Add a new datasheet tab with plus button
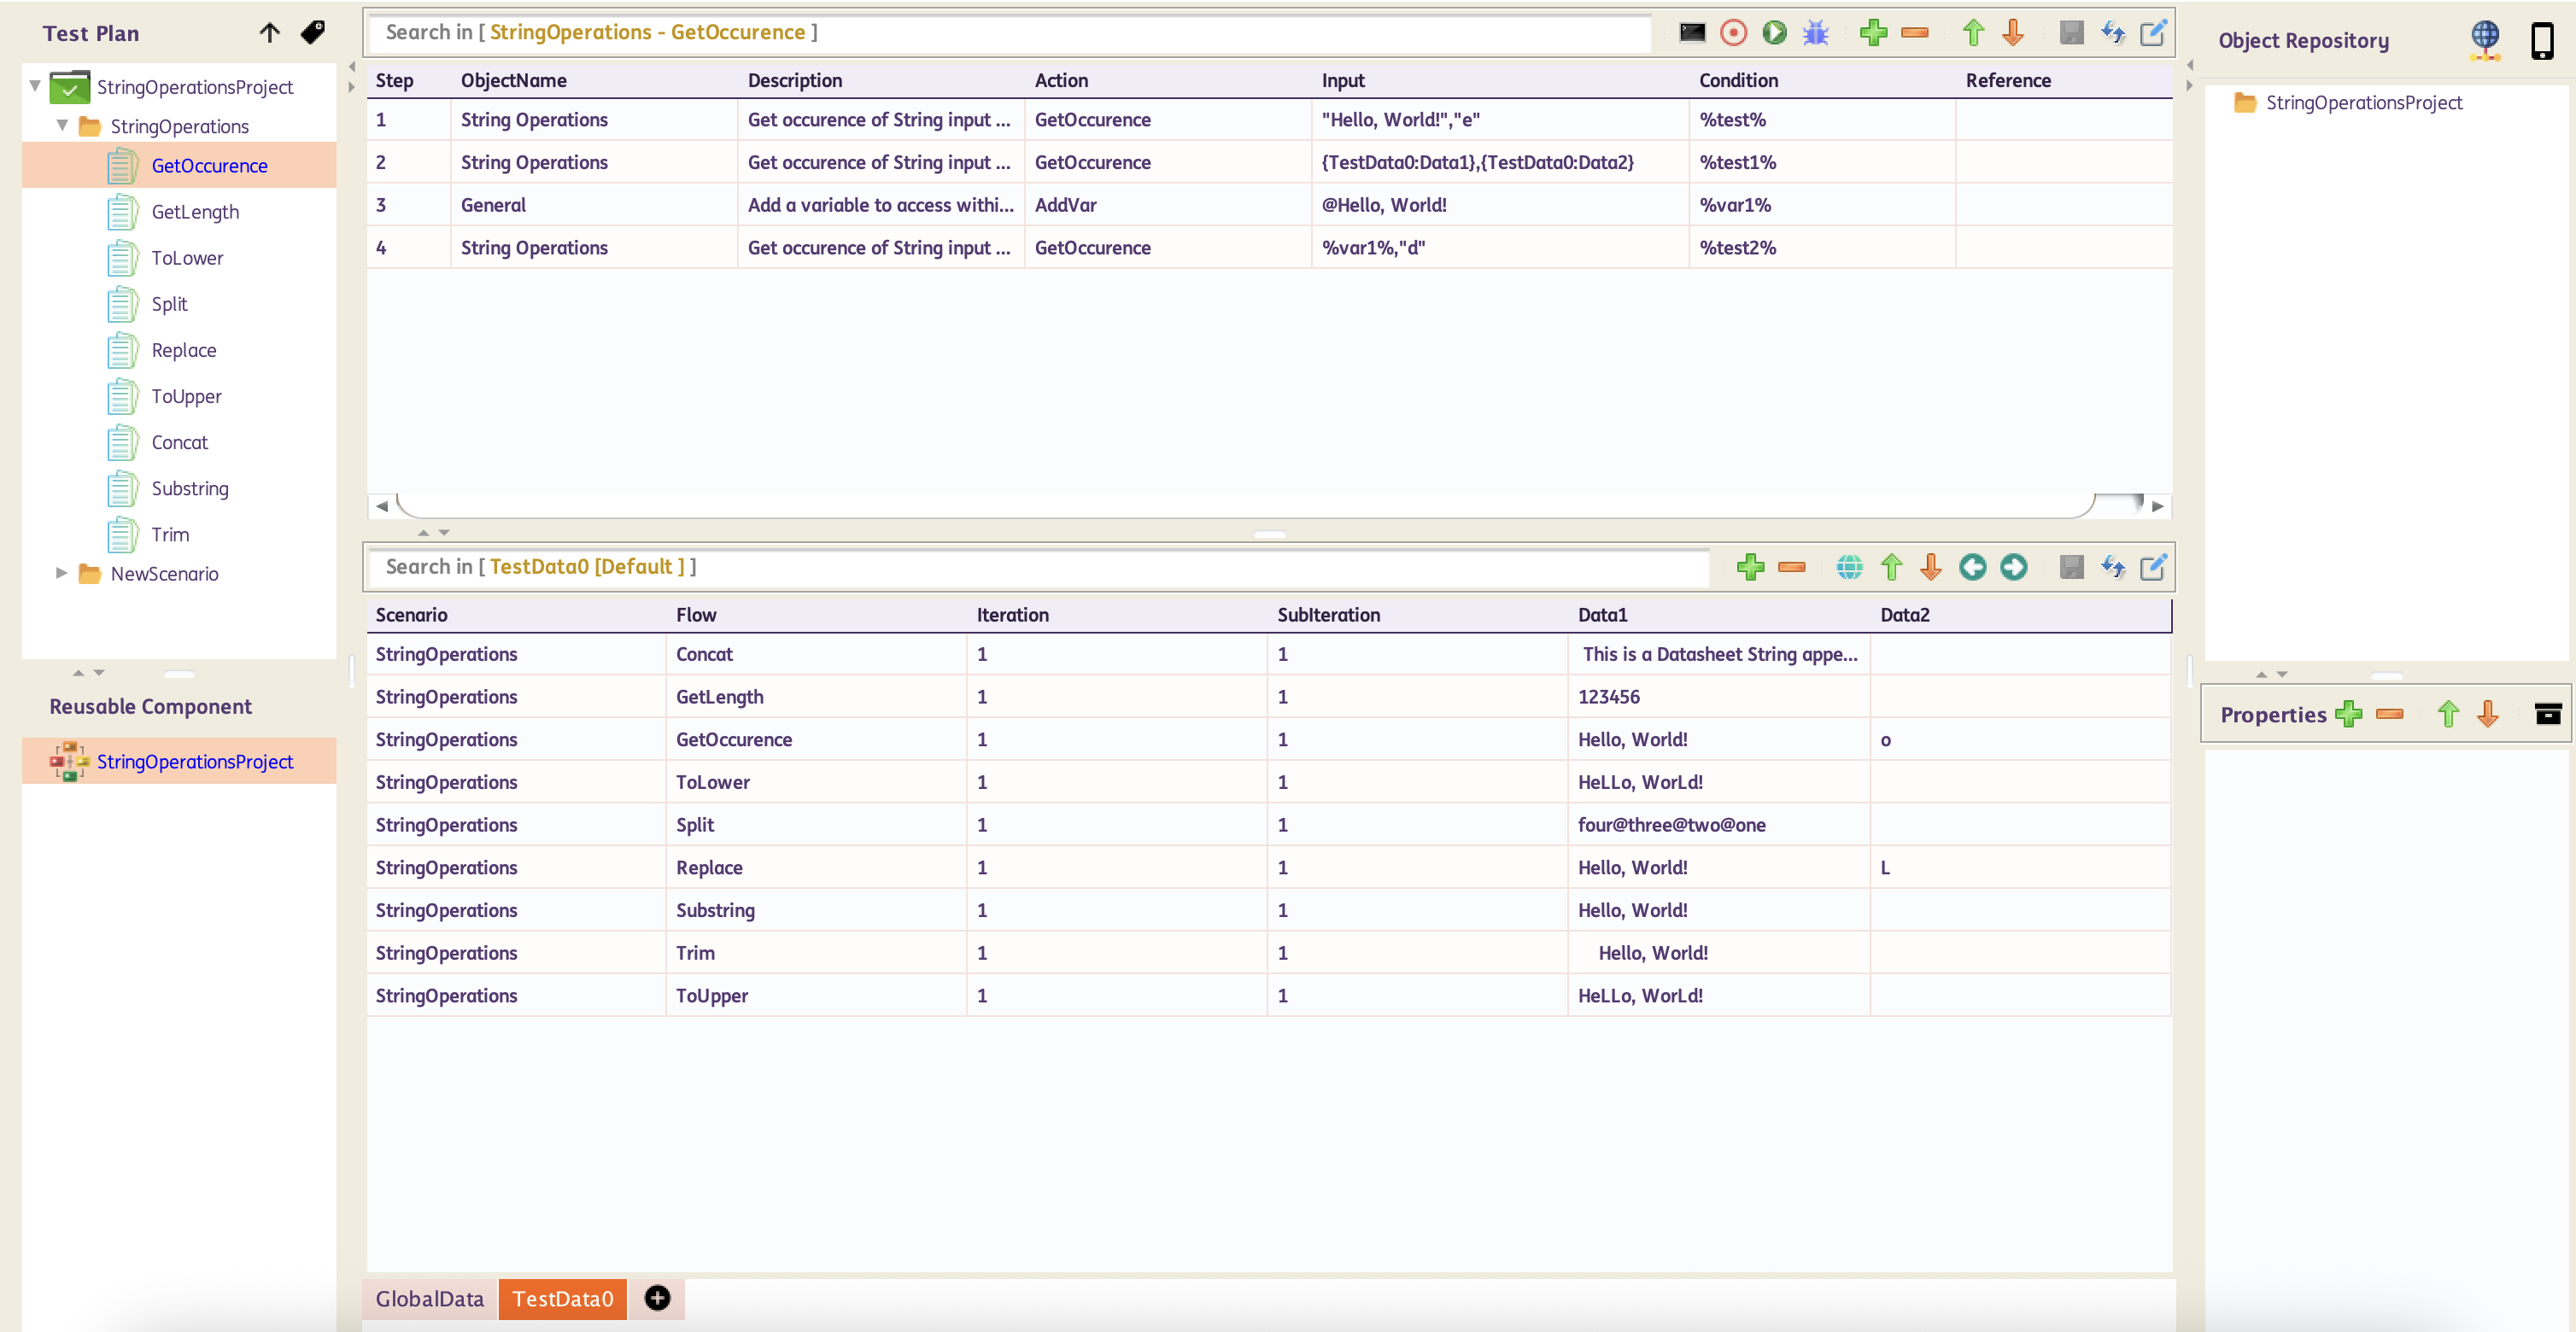Image resolution: width=2576 pixels, height=1332 pixels. coord(657,1298)
